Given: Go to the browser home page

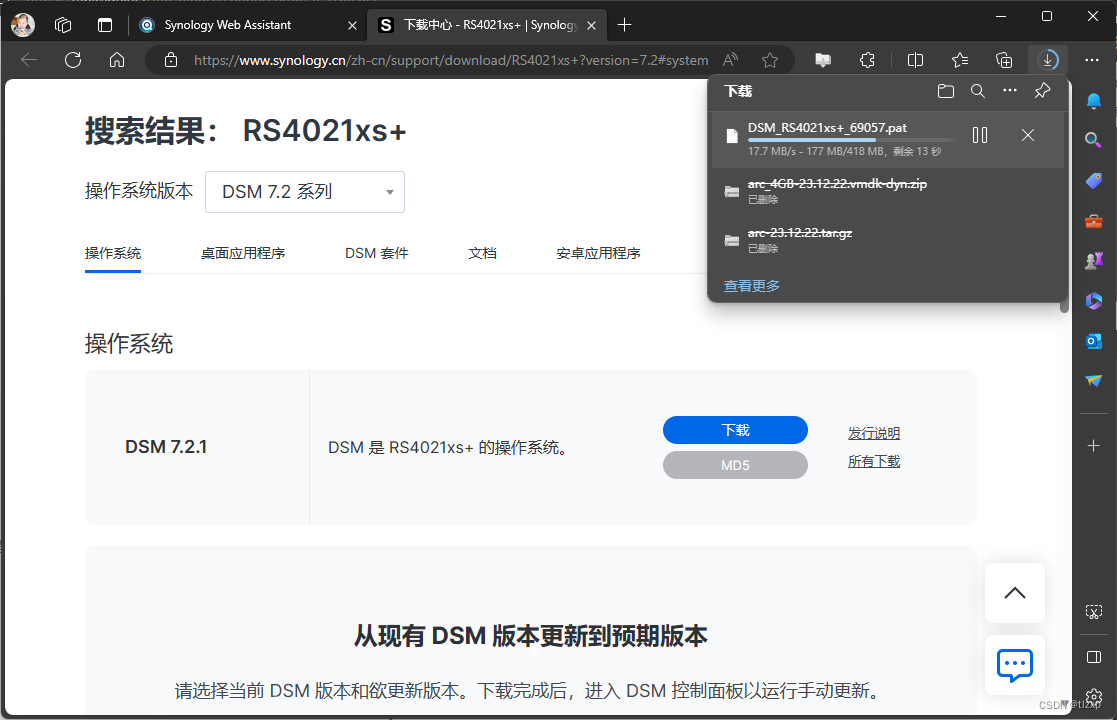Looking at the screenshot, I should (x=117, y=60).
